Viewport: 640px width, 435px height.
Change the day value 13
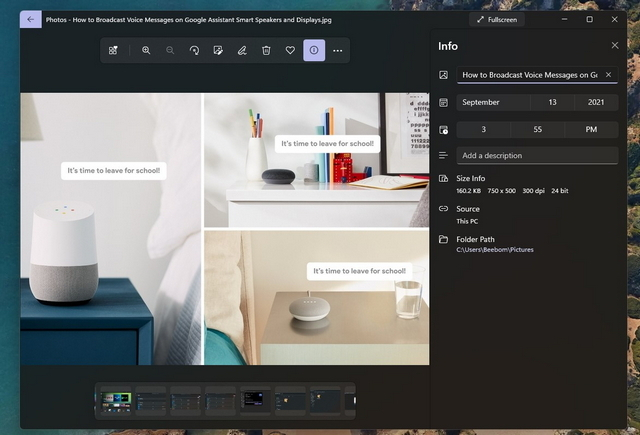pos(552,102)
